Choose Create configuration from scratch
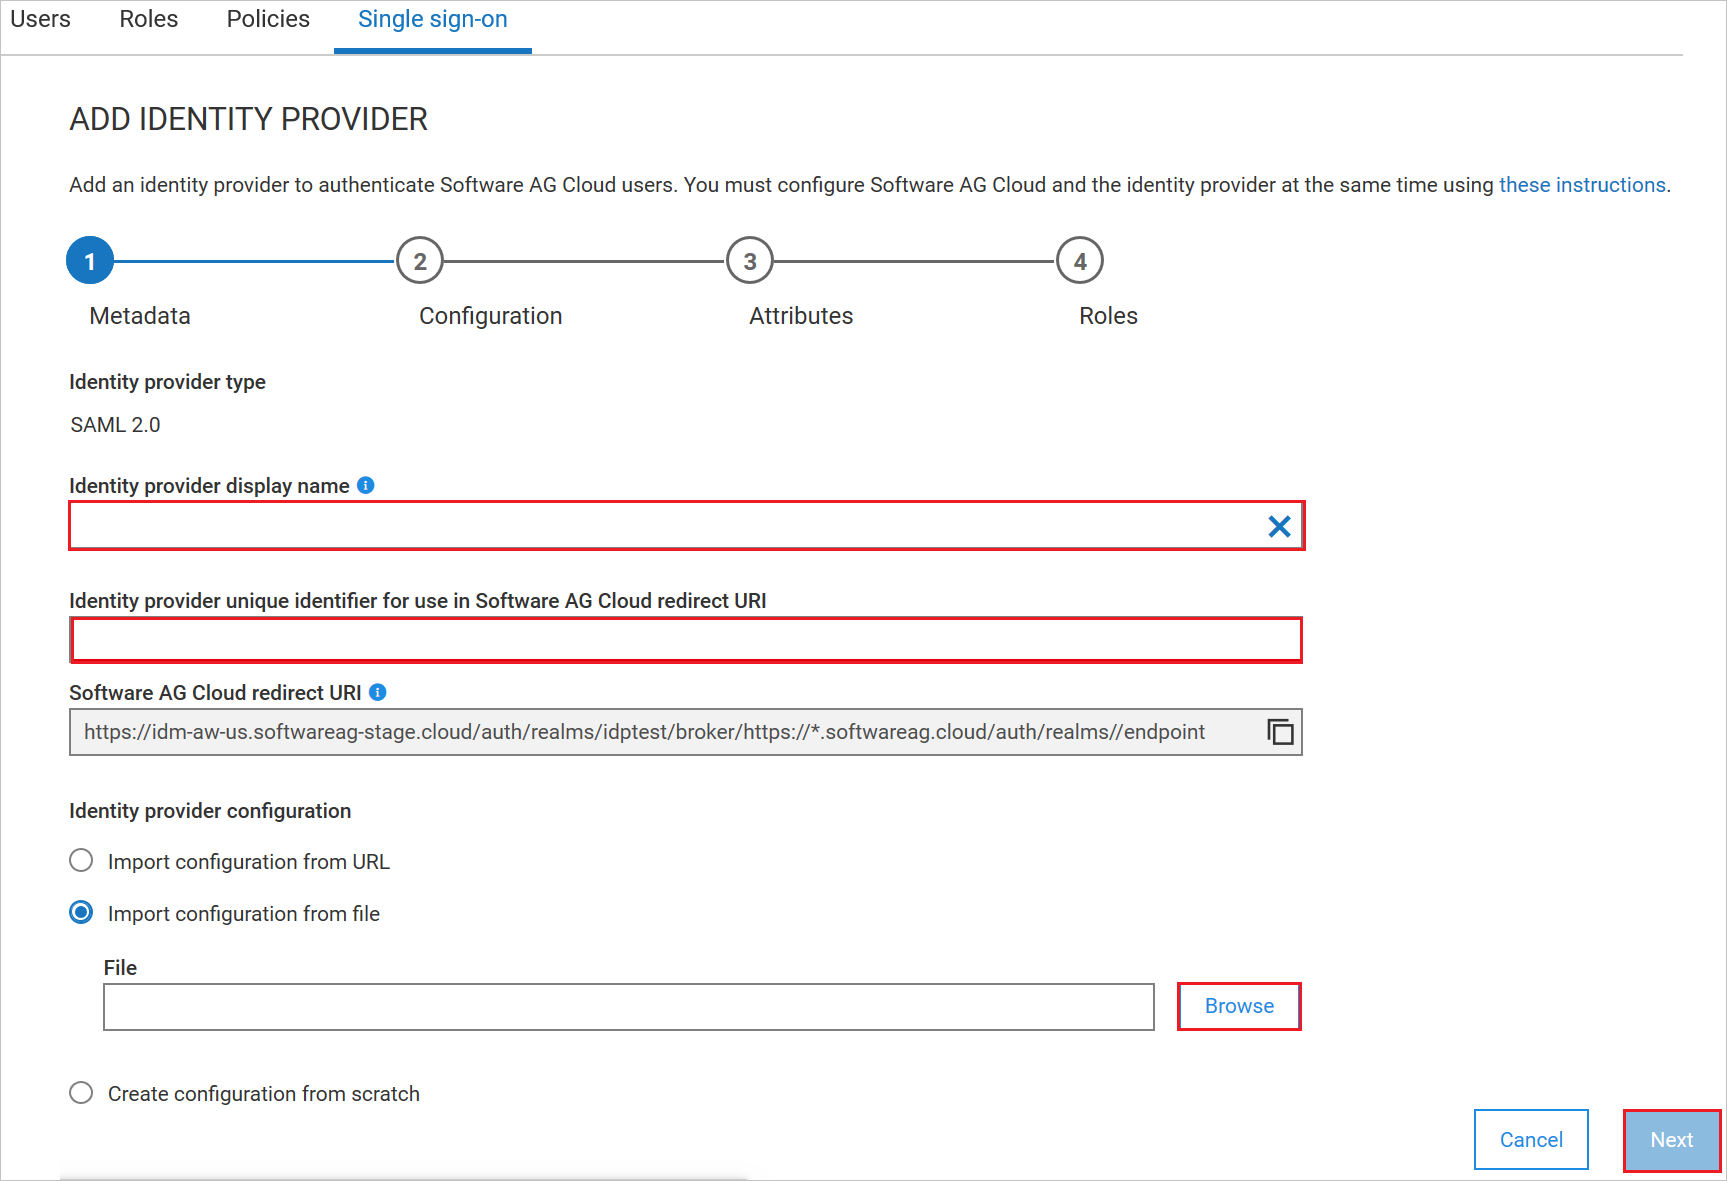1727x1181 pixels. pos(81,1093)
